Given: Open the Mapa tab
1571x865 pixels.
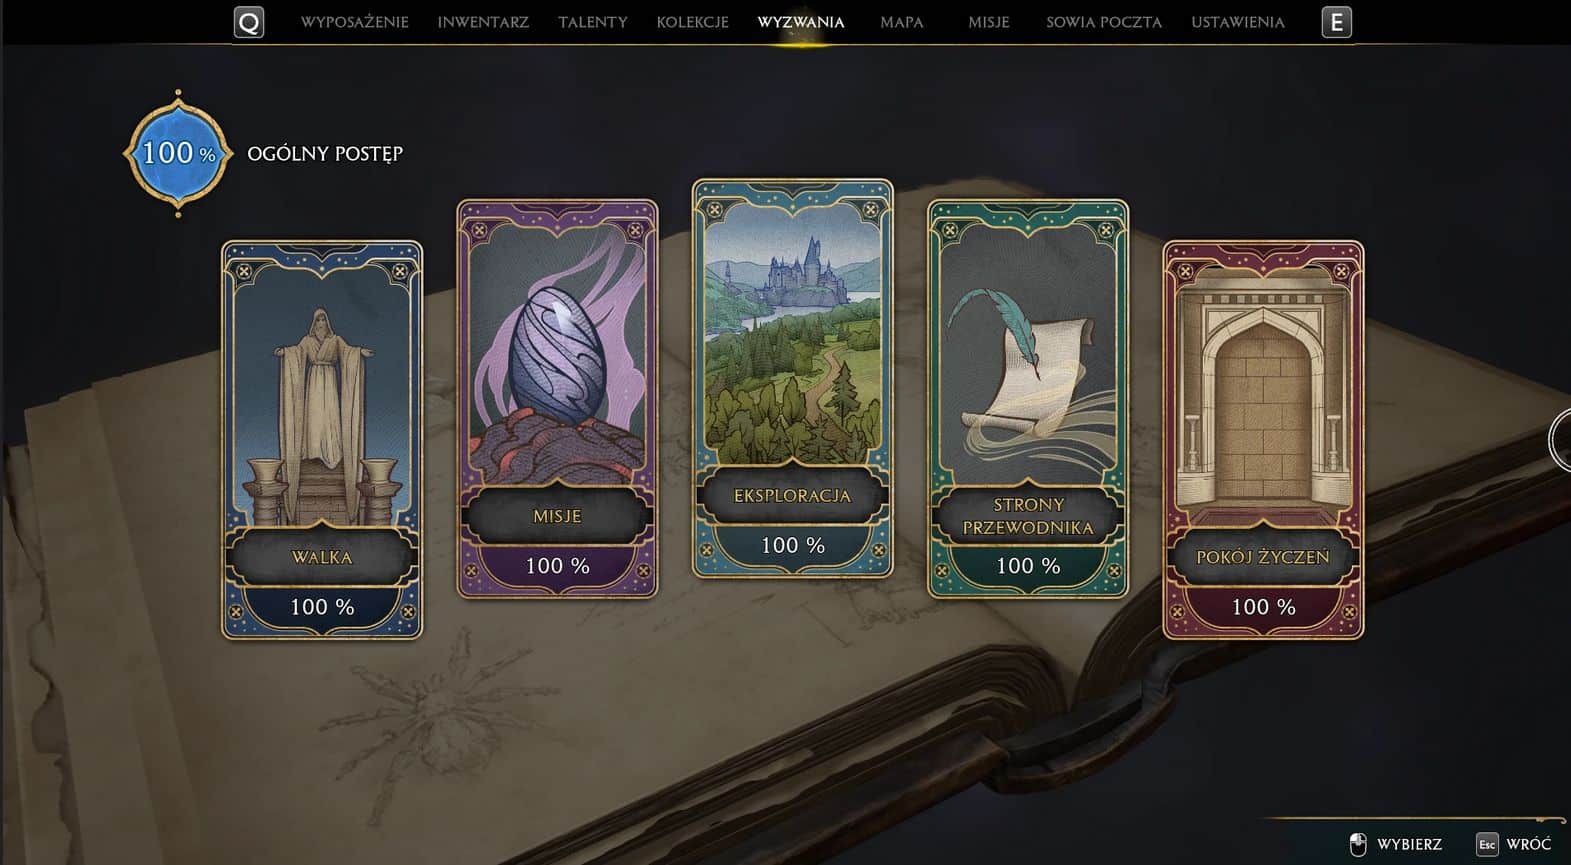Looking at the screenshot, I should coord(902,22).
